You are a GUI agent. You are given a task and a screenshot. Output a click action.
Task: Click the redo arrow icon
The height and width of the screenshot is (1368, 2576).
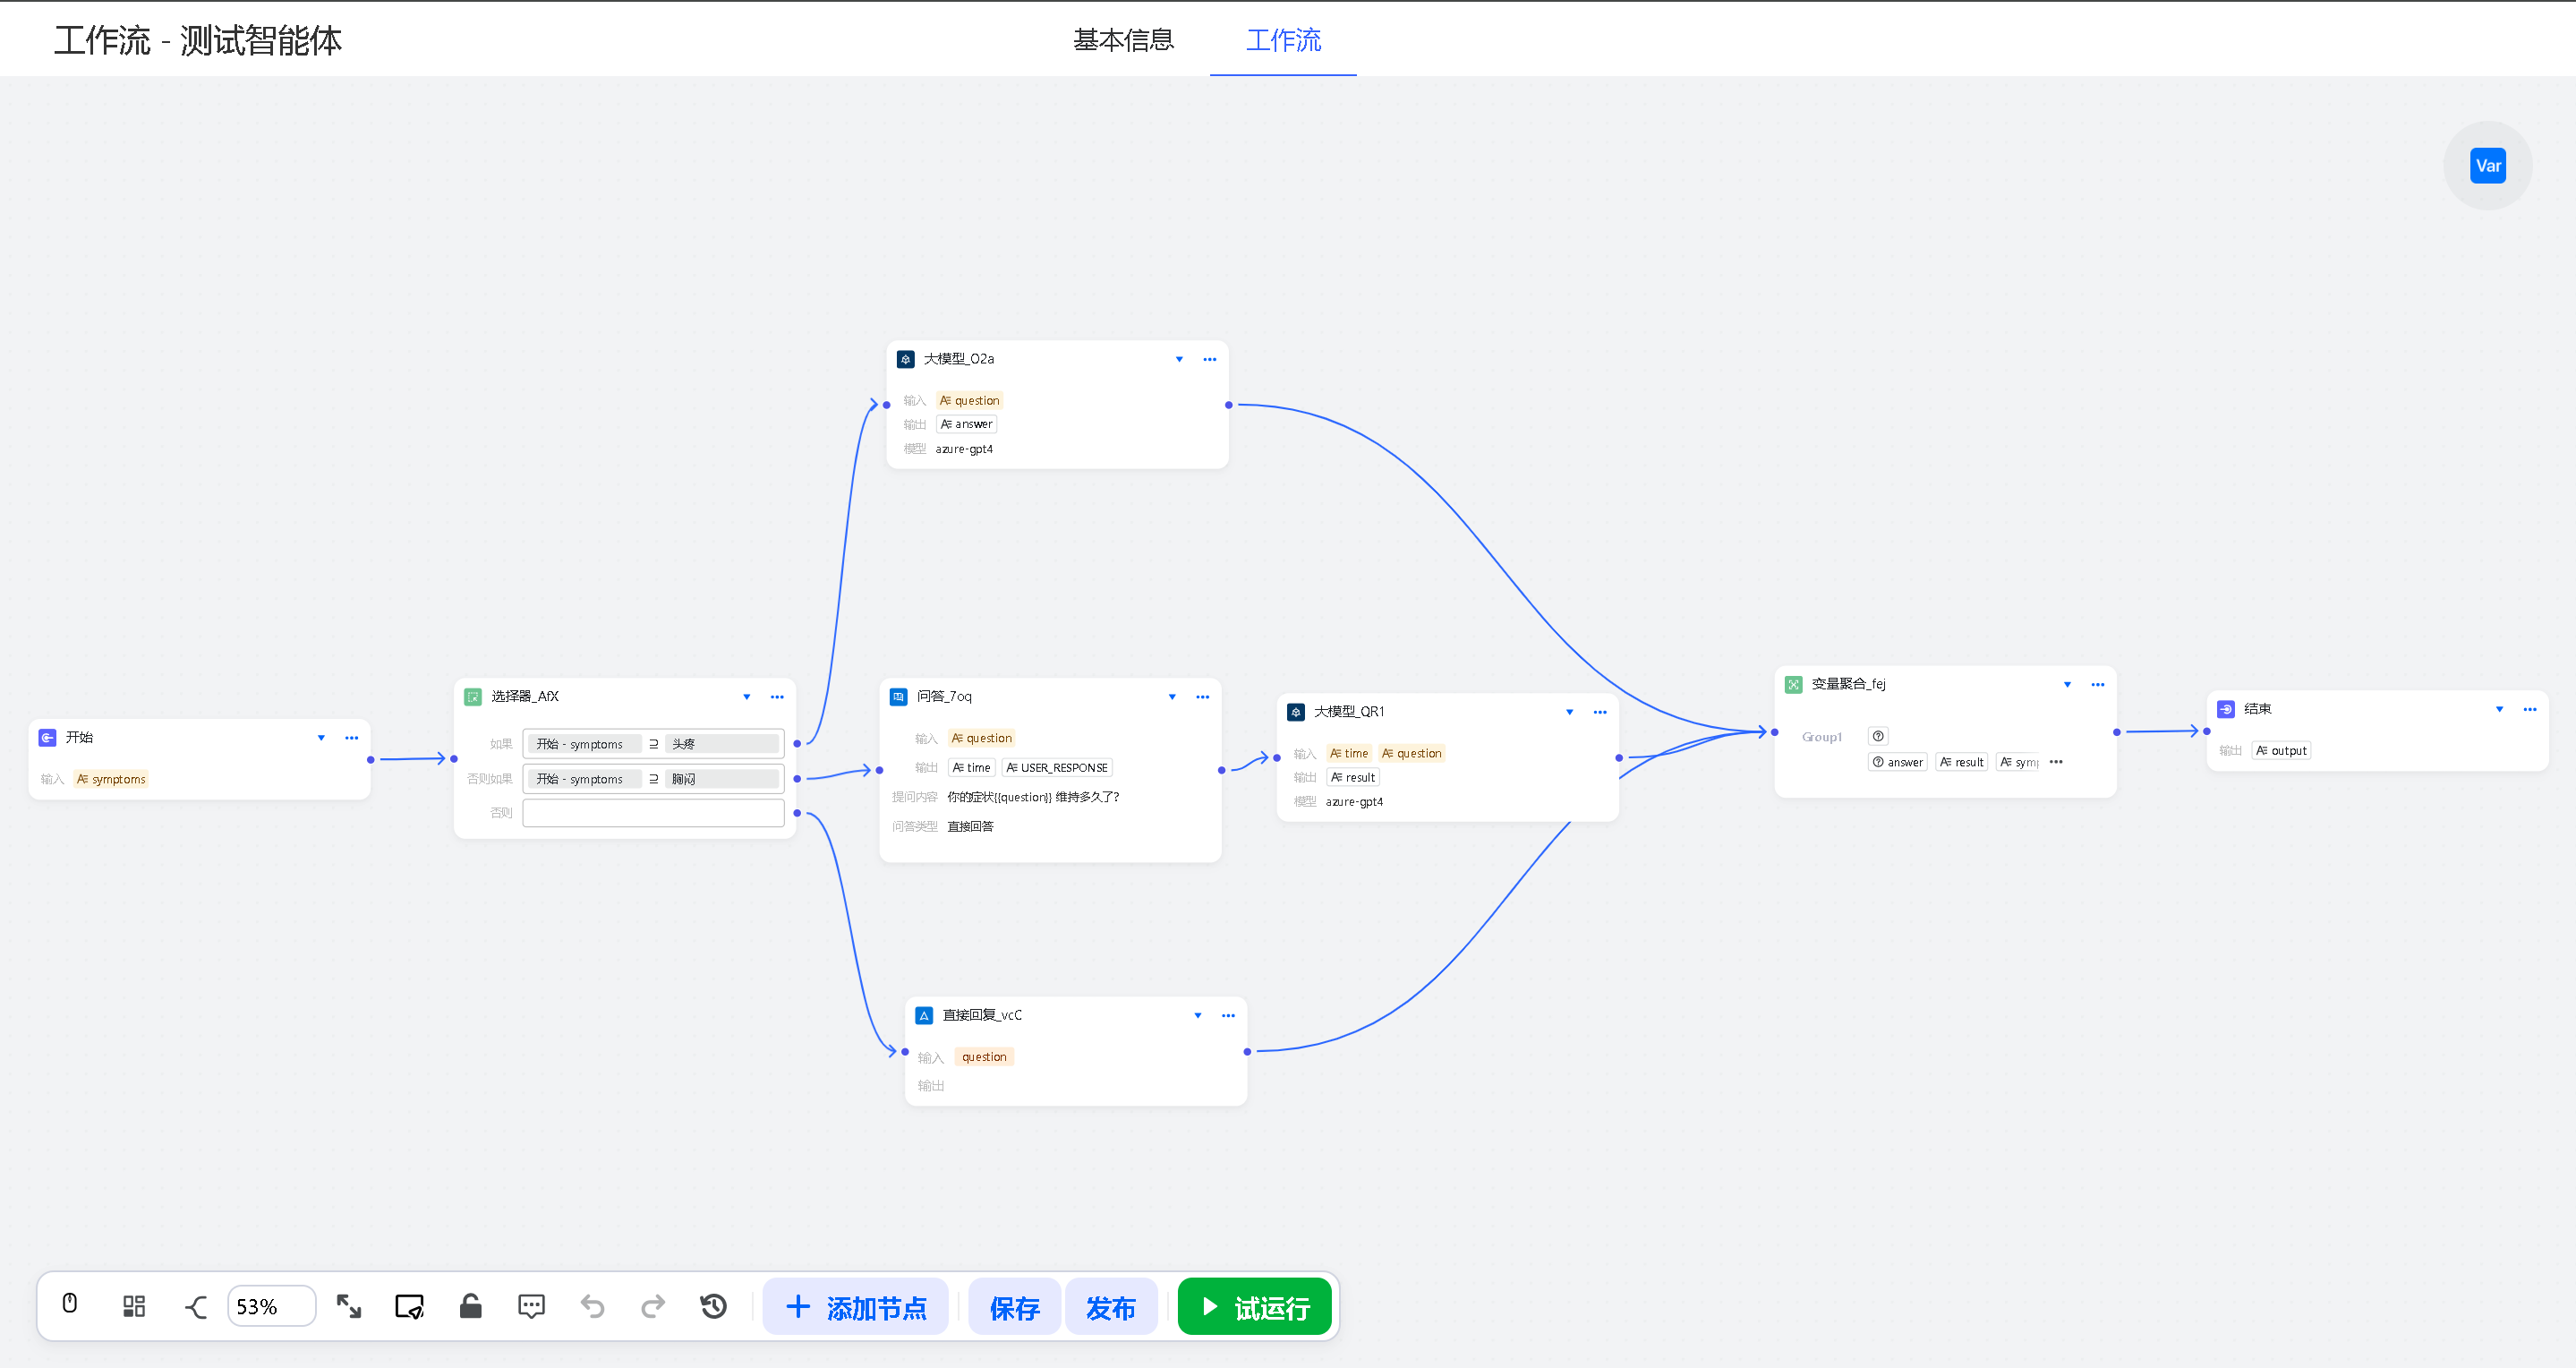click(x=653, y=1306)
